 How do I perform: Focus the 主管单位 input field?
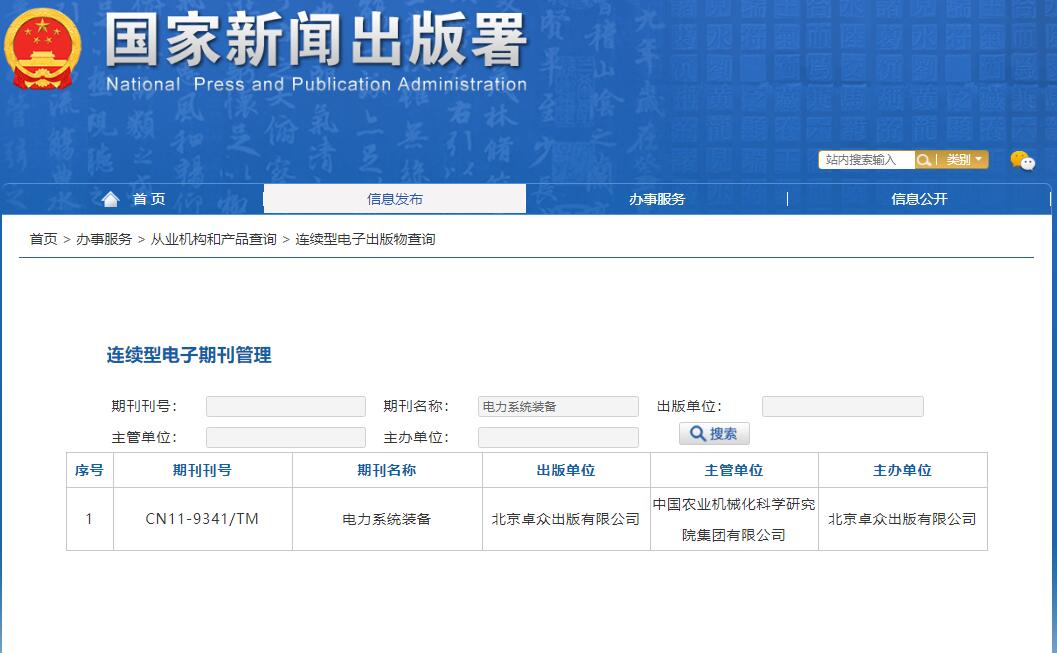(285, 437)
